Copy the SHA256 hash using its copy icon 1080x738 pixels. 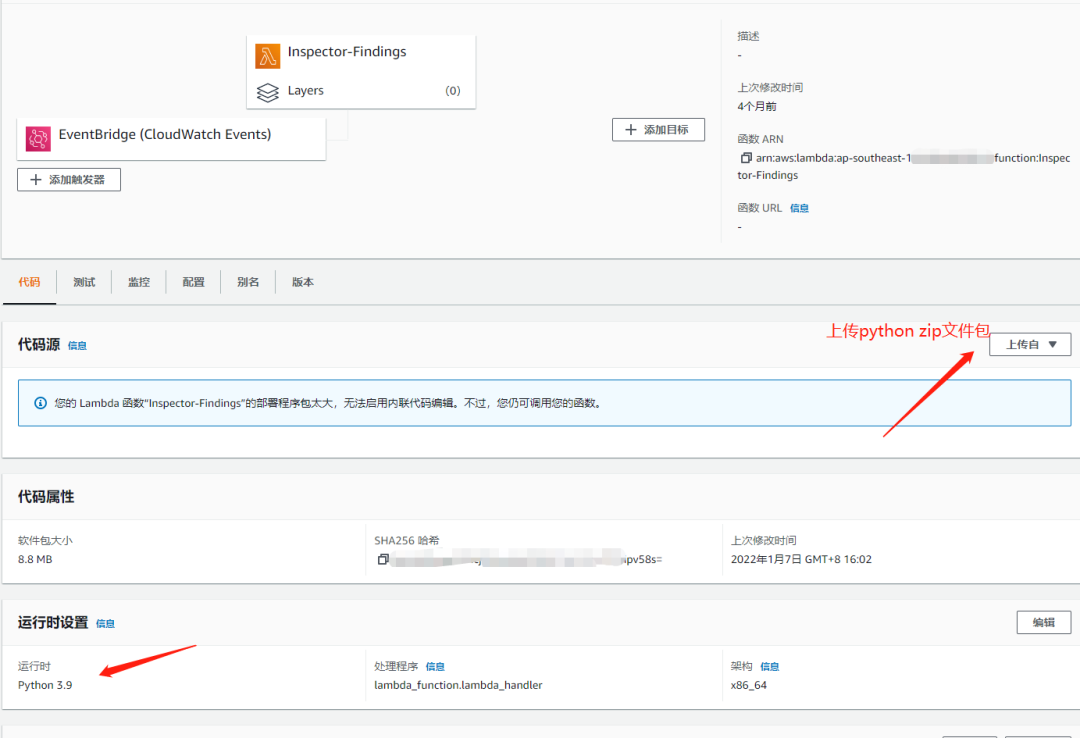click(382, 560)
